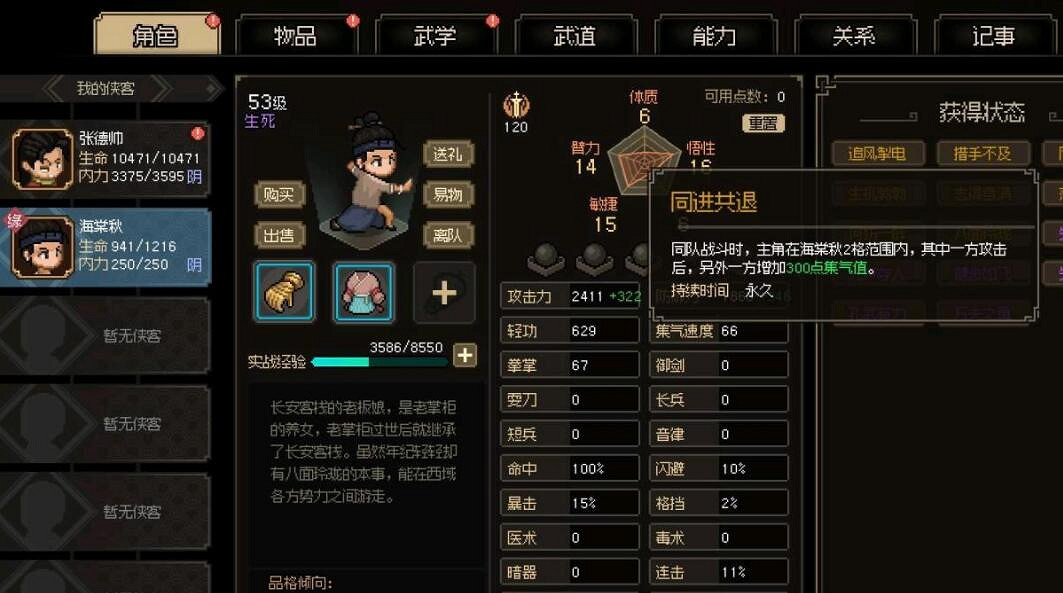Open the equipped pink robe armor slot
1063x593 pixels.
363,291
